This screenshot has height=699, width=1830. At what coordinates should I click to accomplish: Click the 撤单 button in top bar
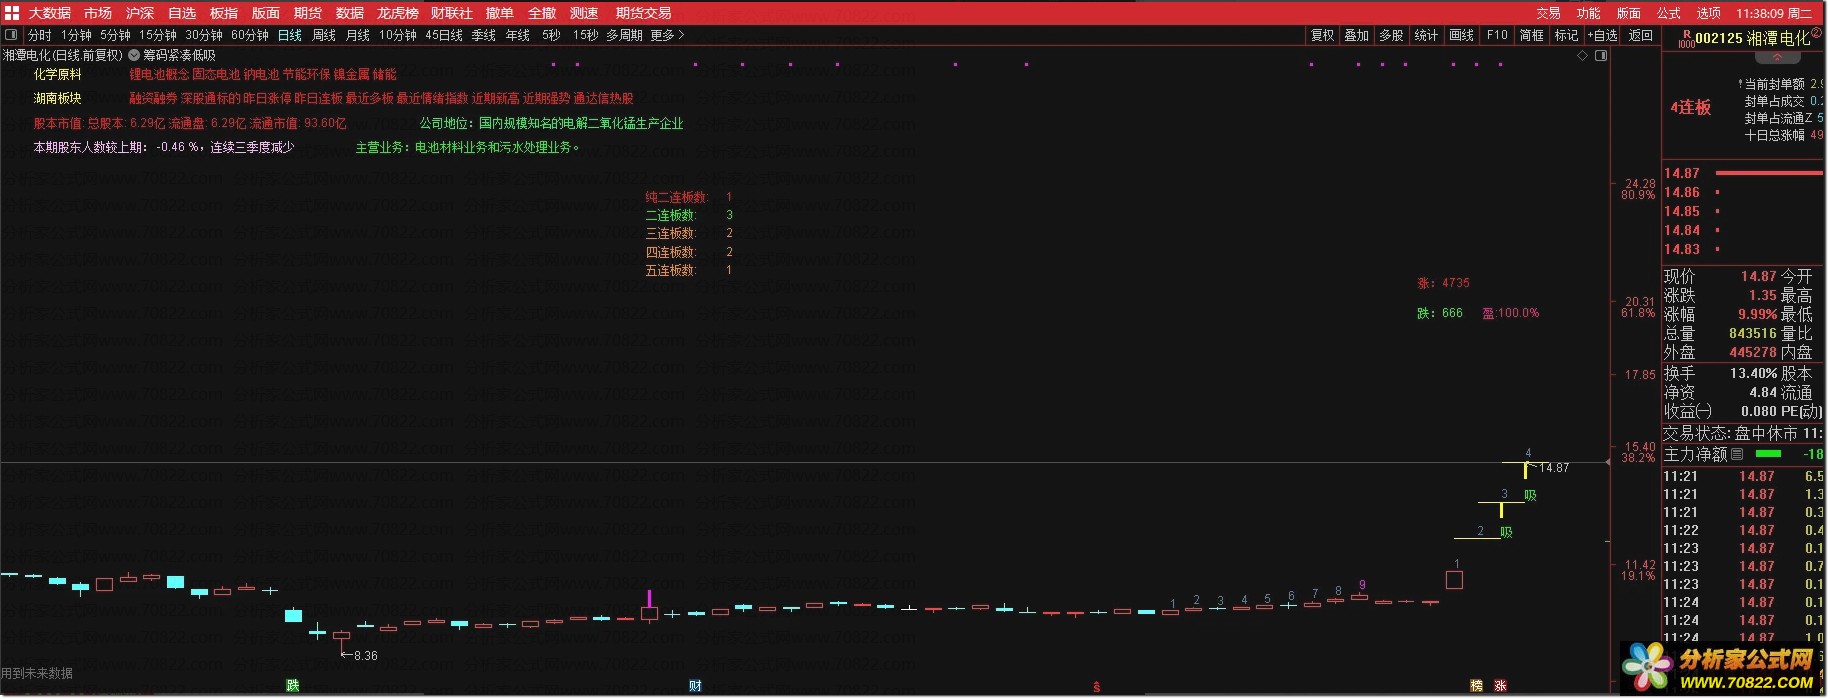click(500, 13)
